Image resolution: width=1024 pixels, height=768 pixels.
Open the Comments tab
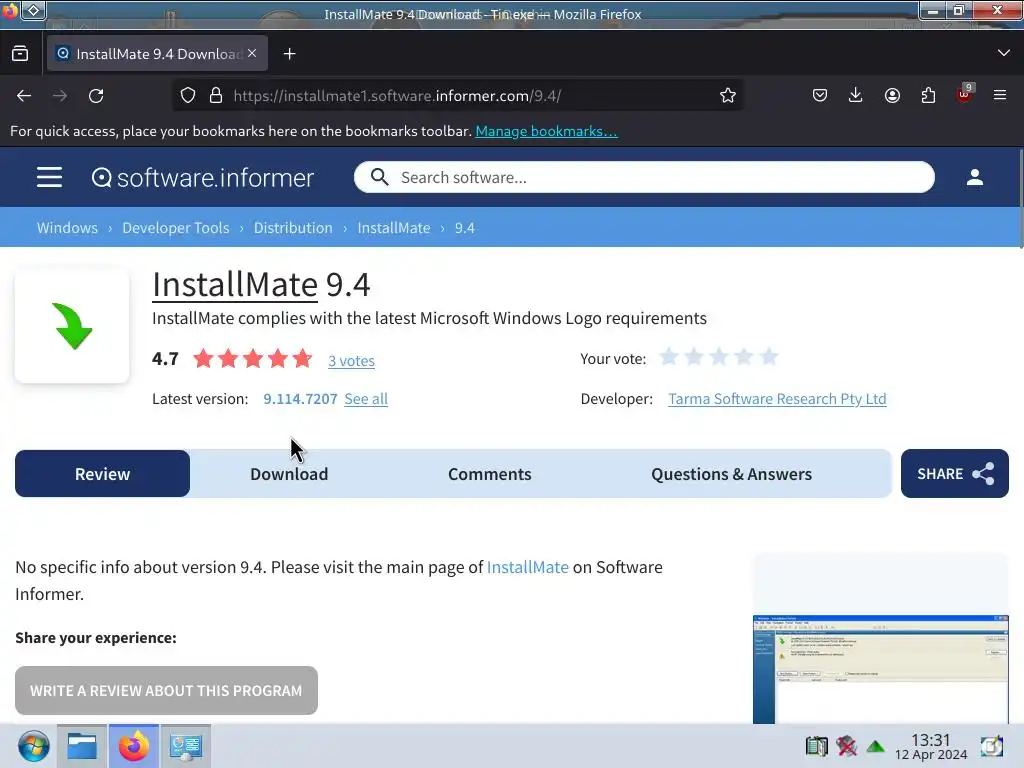point(490,473)
